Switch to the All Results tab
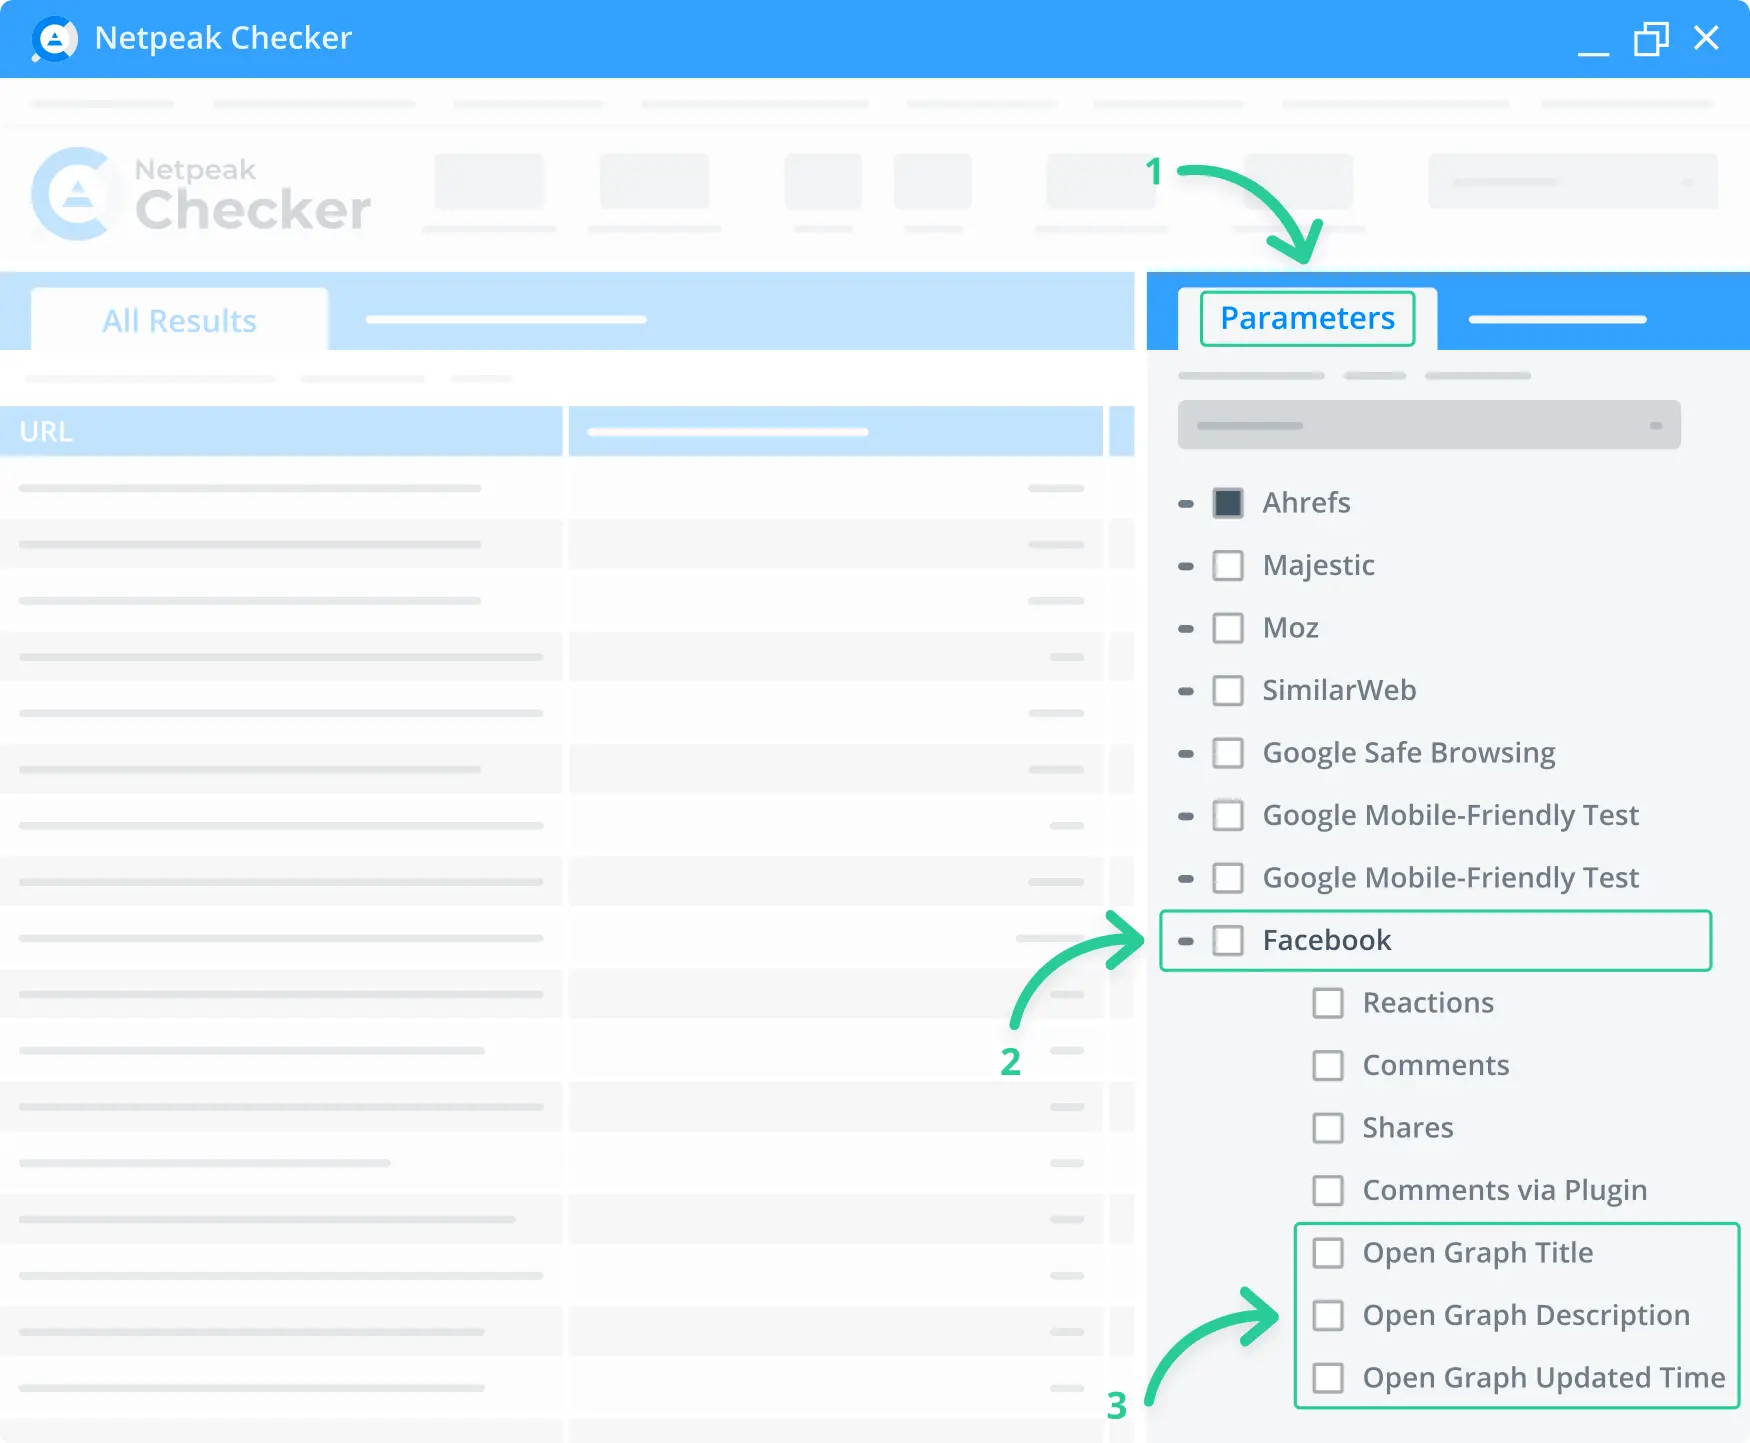1750x1443 pixels. (x=180, y=320)
